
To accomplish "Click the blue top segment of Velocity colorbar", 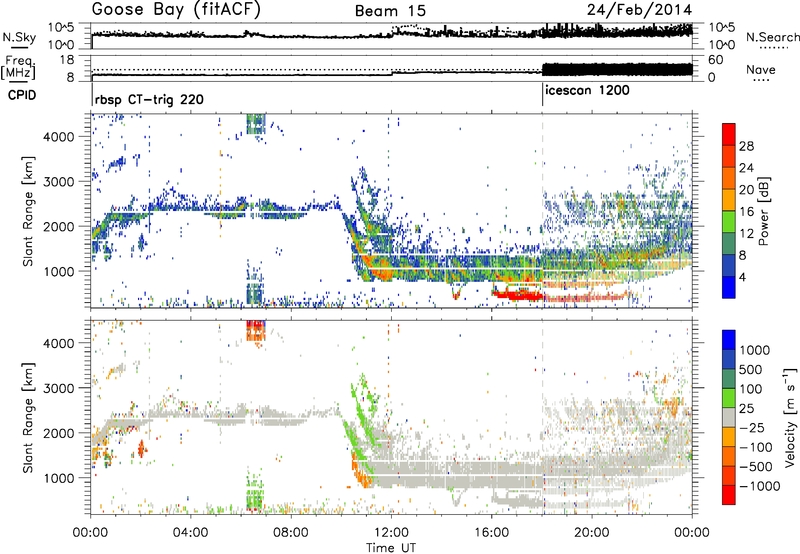I will click(x=729, y=340).
